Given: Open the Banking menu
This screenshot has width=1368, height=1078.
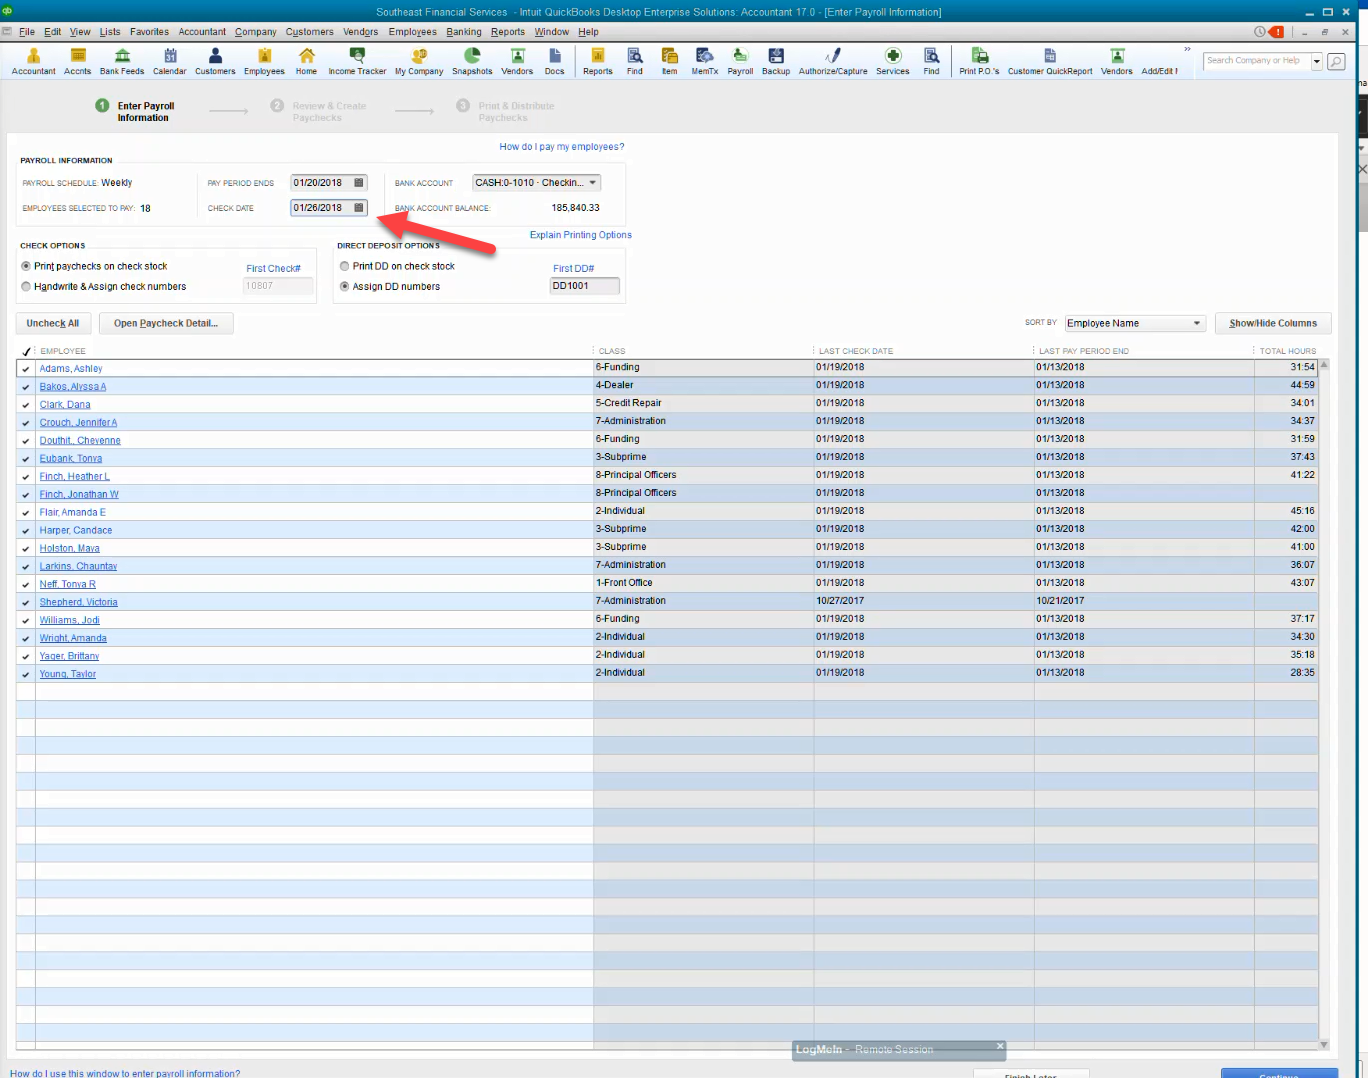Looking at the screenshot, I should pos(464,31).
